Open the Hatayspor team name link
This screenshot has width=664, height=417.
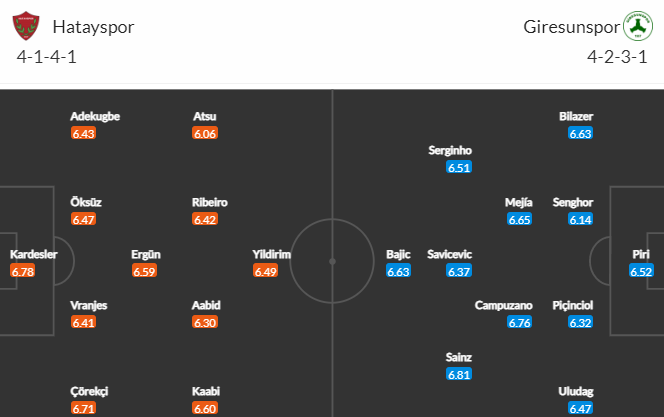click(93, 27)
